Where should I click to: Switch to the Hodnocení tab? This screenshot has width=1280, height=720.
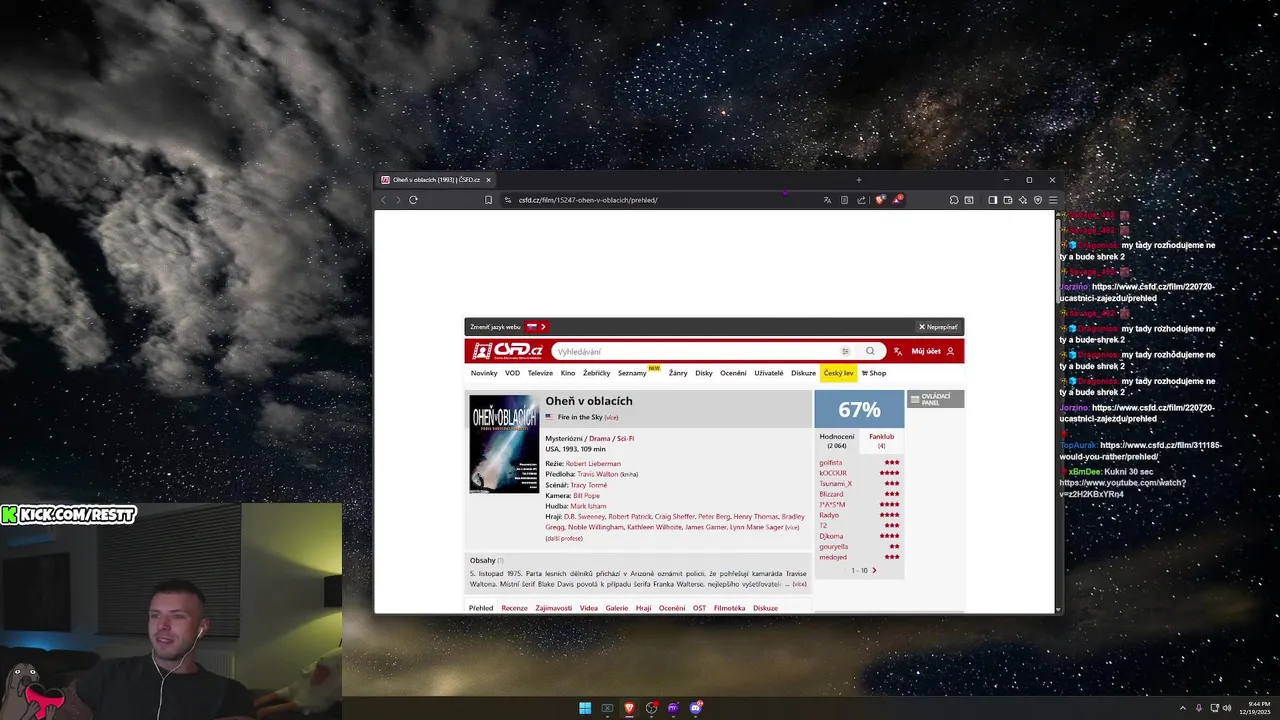[837, 440]
